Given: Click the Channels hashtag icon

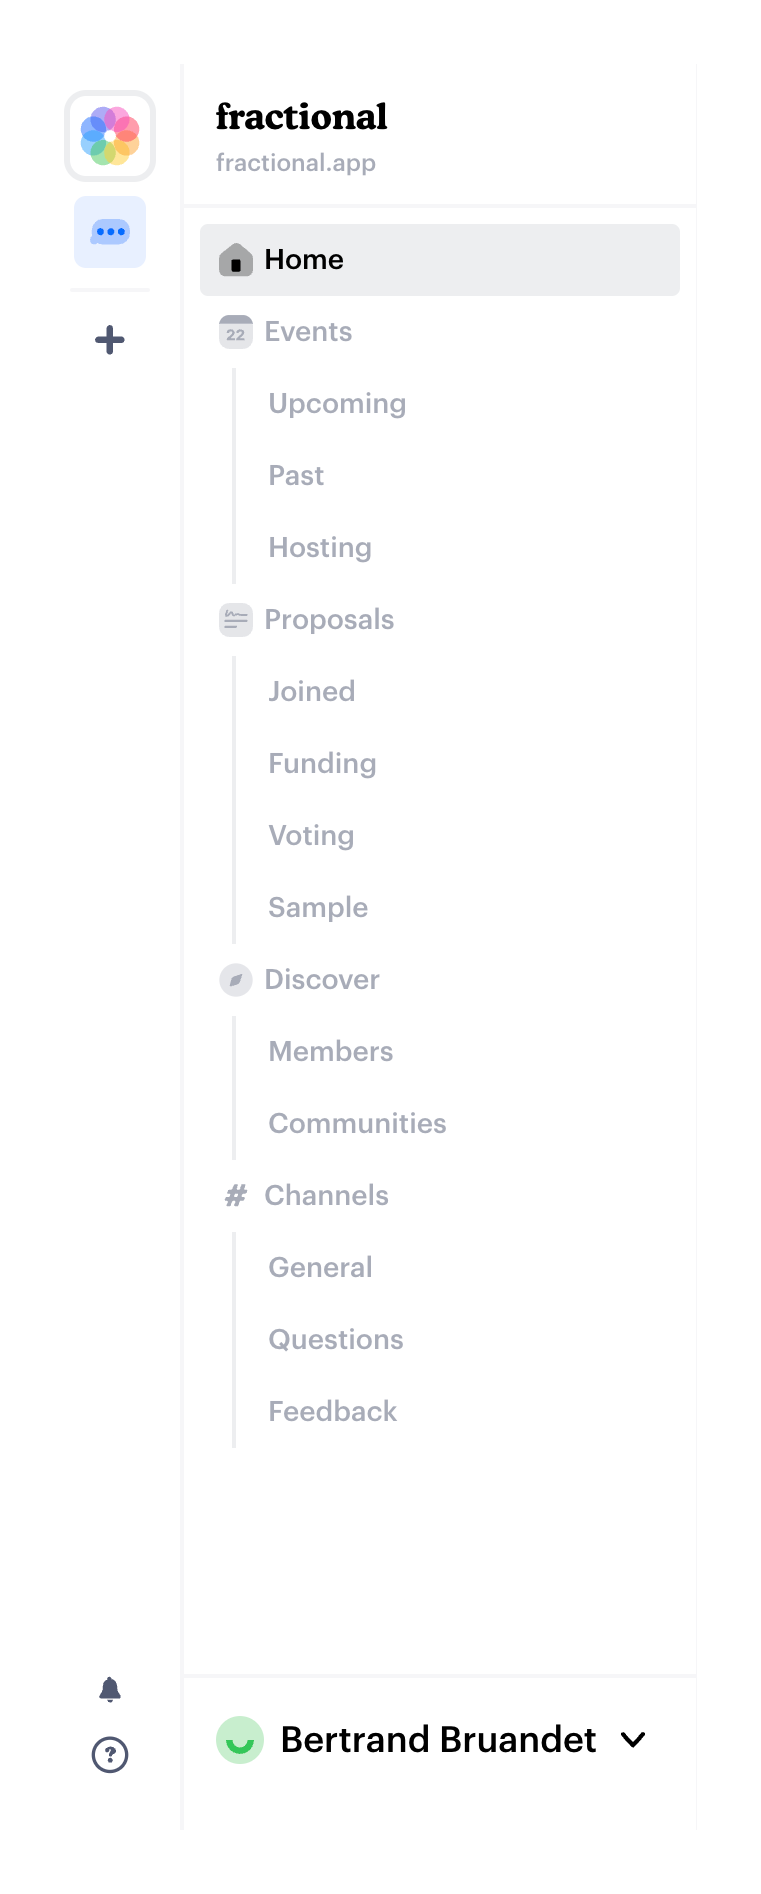Looking at the screenshot, I should [x=234, y=1195].
